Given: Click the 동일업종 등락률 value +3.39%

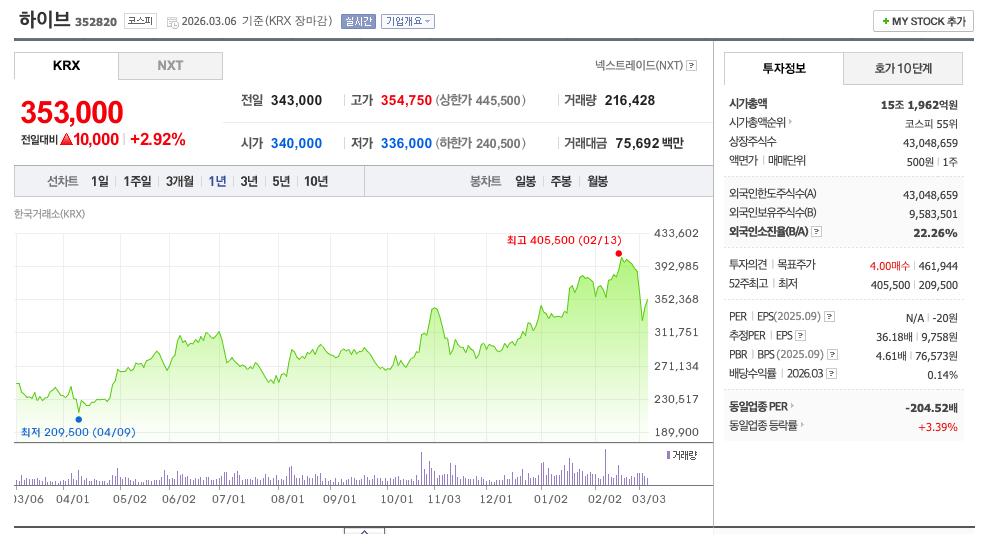Looking at the screenshot, I should click(938, 427).
